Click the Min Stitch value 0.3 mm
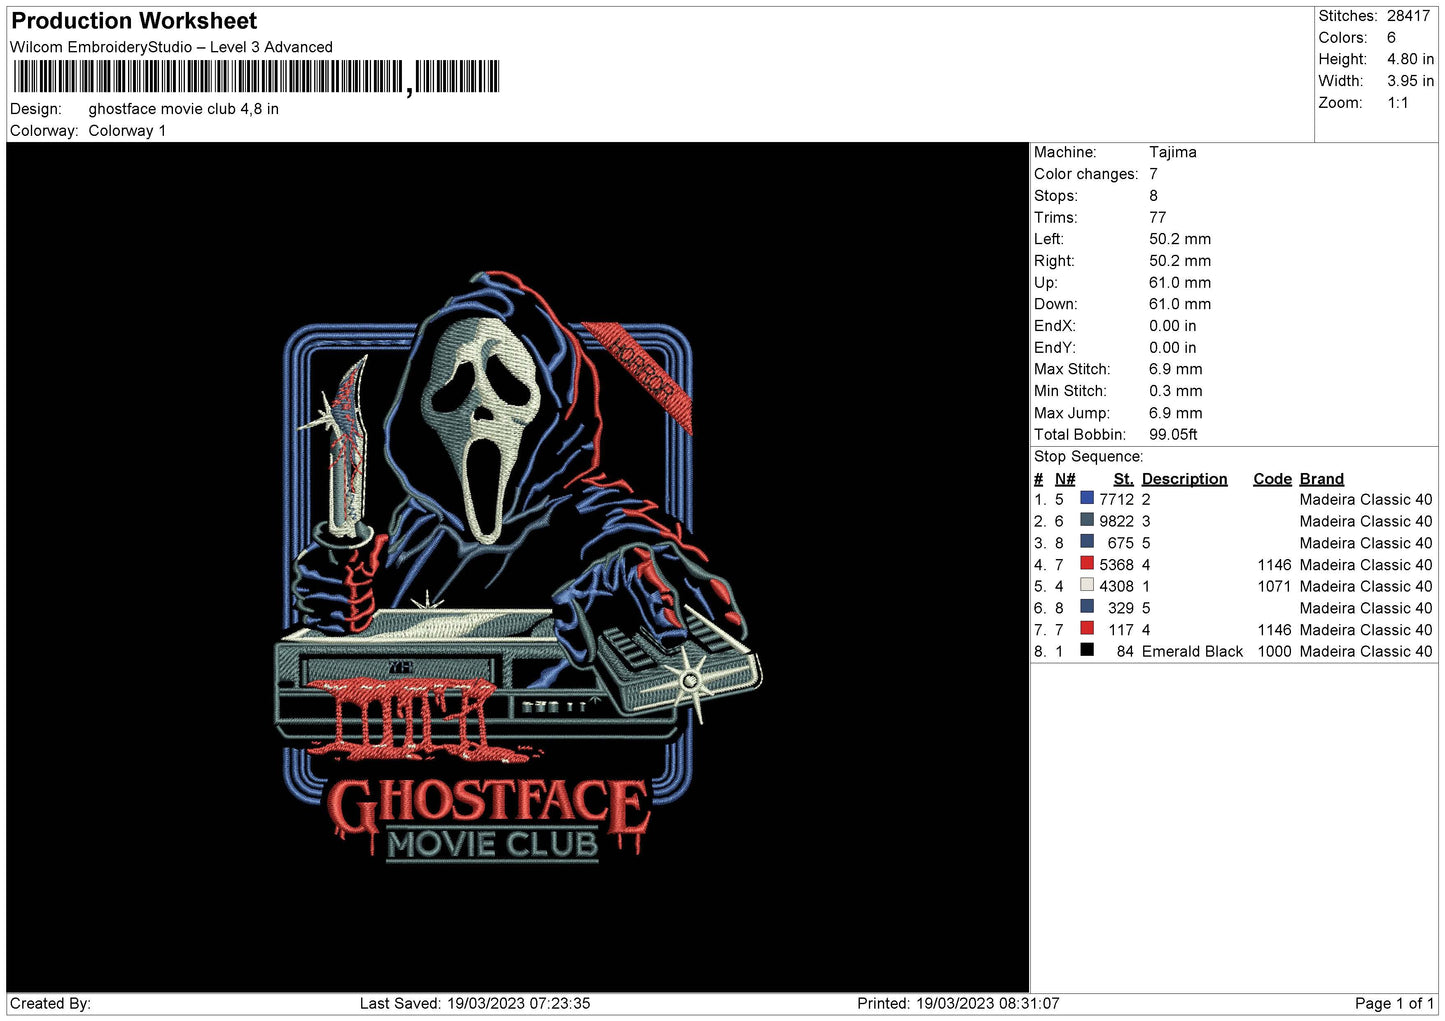The width and height of the screenshot is (1445, 1021). point(1175,391)
